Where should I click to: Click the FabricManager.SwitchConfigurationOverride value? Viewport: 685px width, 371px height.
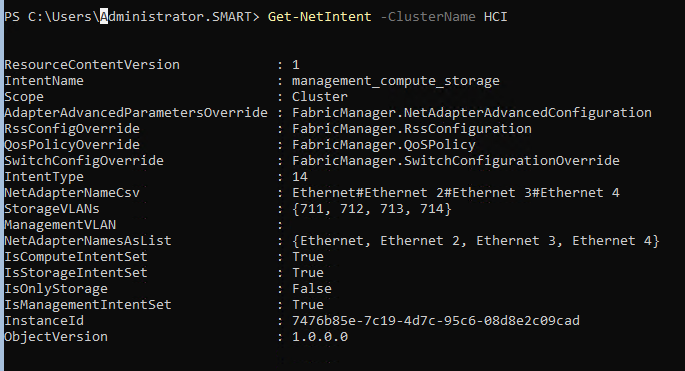click(x=456, y=161)
